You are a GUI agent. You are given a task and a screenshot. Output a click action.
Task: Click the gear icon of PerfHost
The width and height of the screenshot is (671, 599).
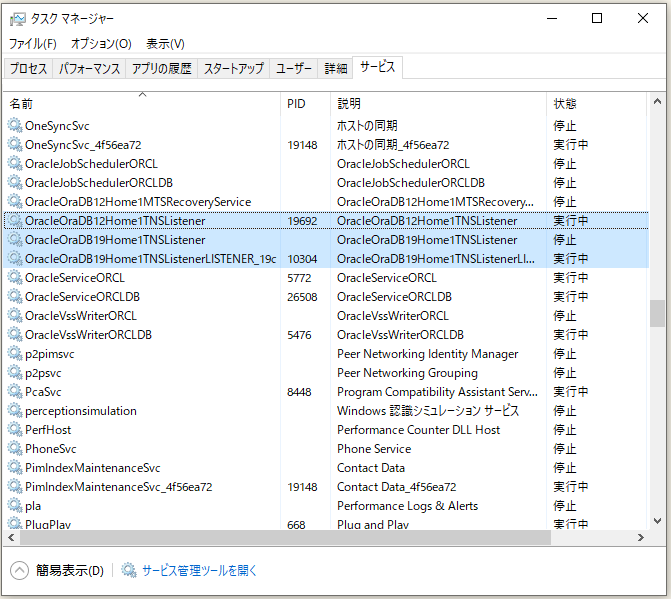click(15, 430)
